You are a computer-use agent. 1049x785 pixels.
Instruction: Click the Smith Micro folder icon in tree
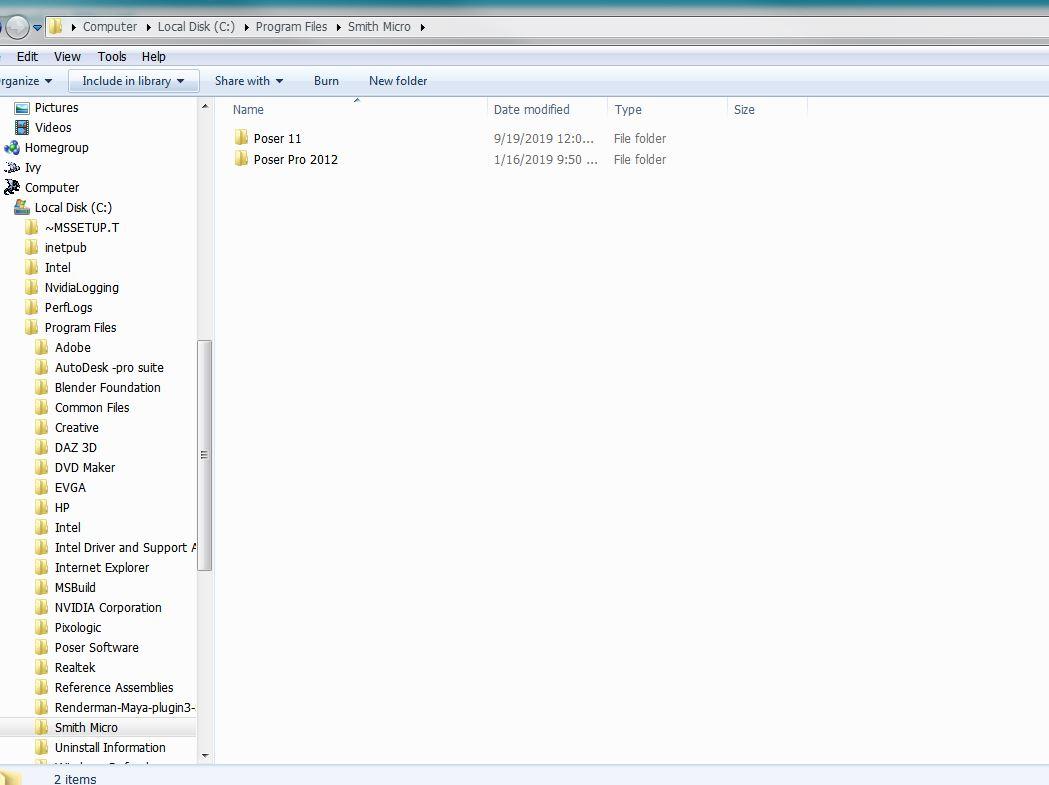[x=41, y=727]
